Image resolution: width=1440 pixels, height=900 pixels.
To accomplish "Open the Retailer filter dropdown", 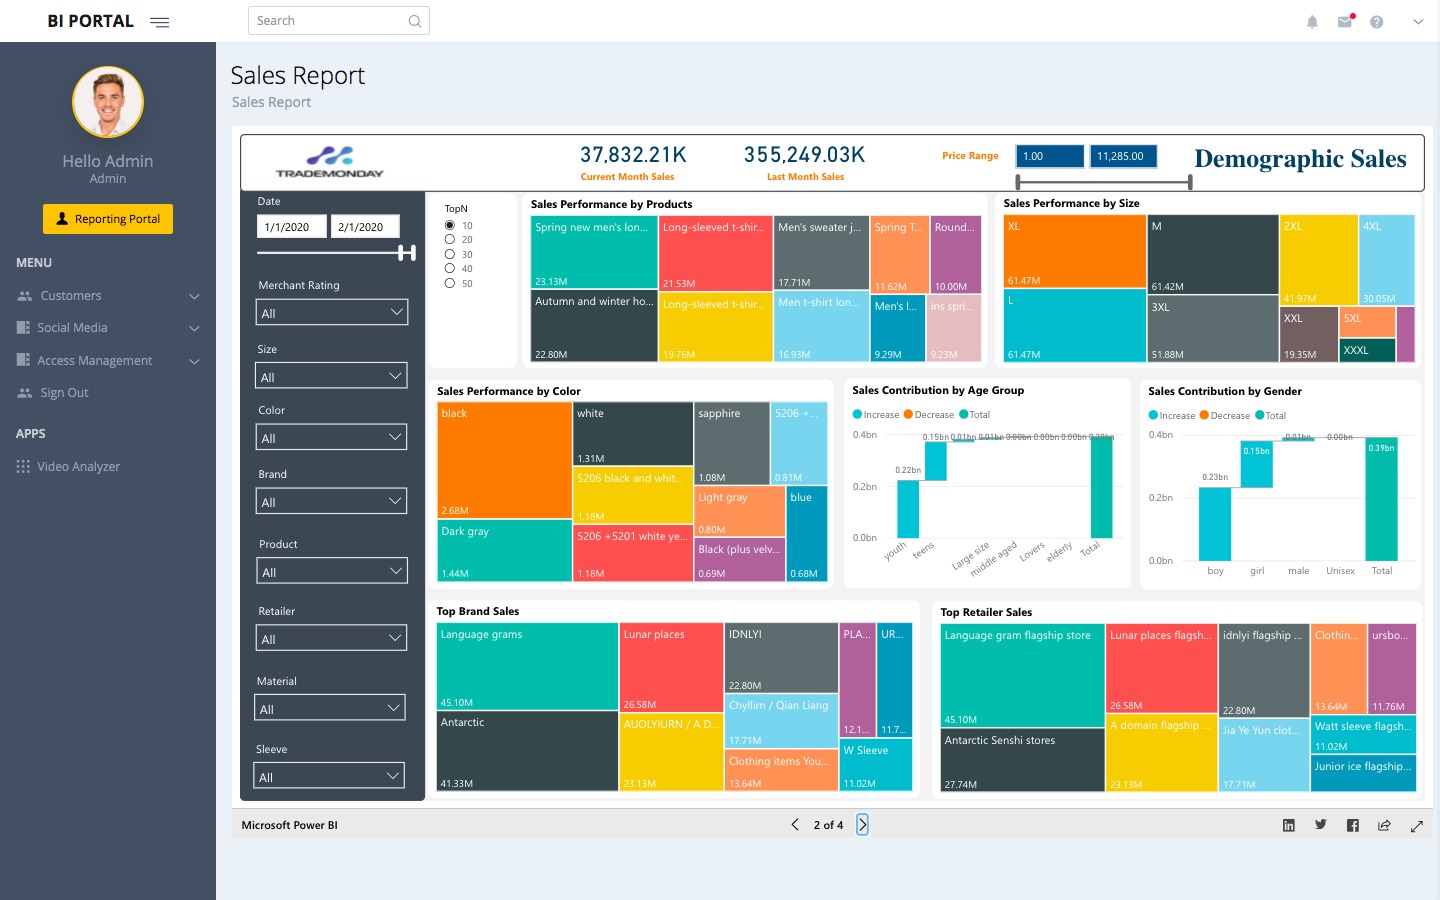I will tap(331, 639).
